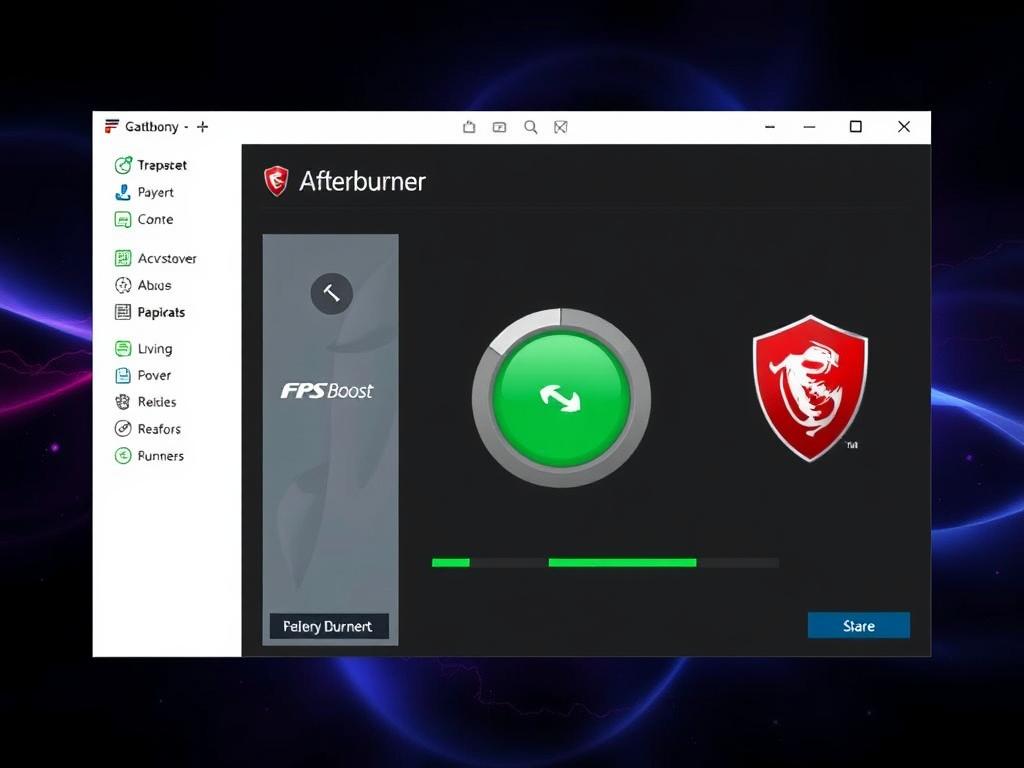Click the Gattbony app logo icon

tap(112, 126)
